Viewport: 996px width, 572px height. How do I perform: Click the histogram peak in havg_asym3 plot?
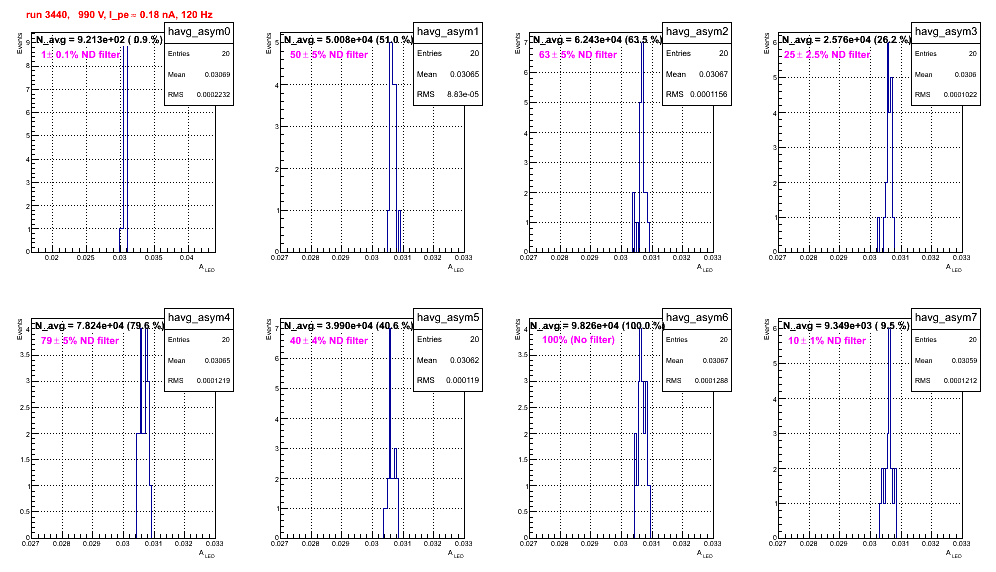tap(889, 43)
